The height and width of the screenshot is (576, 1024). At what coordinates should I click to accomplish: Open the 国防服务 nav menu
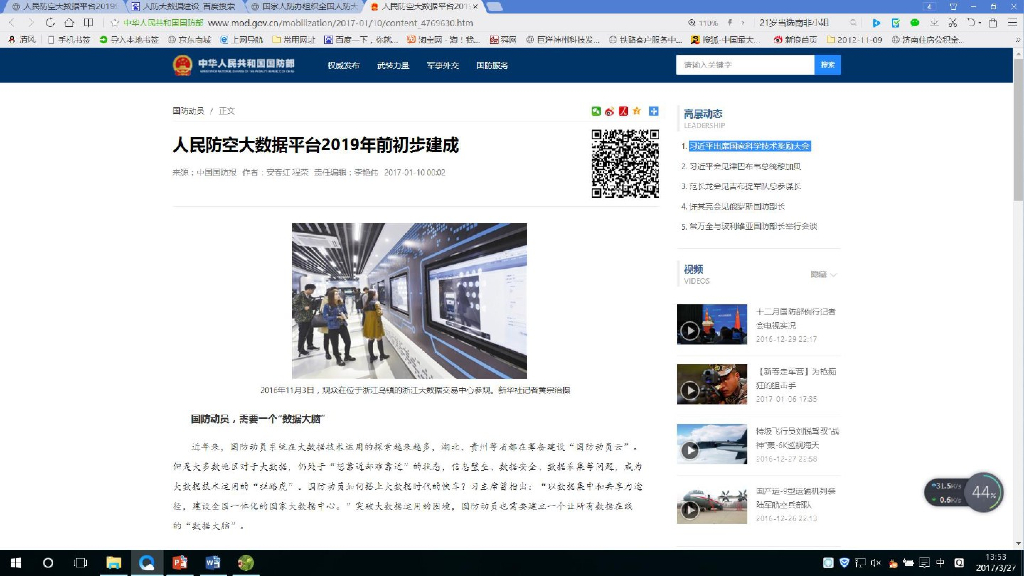pos(492,65)
